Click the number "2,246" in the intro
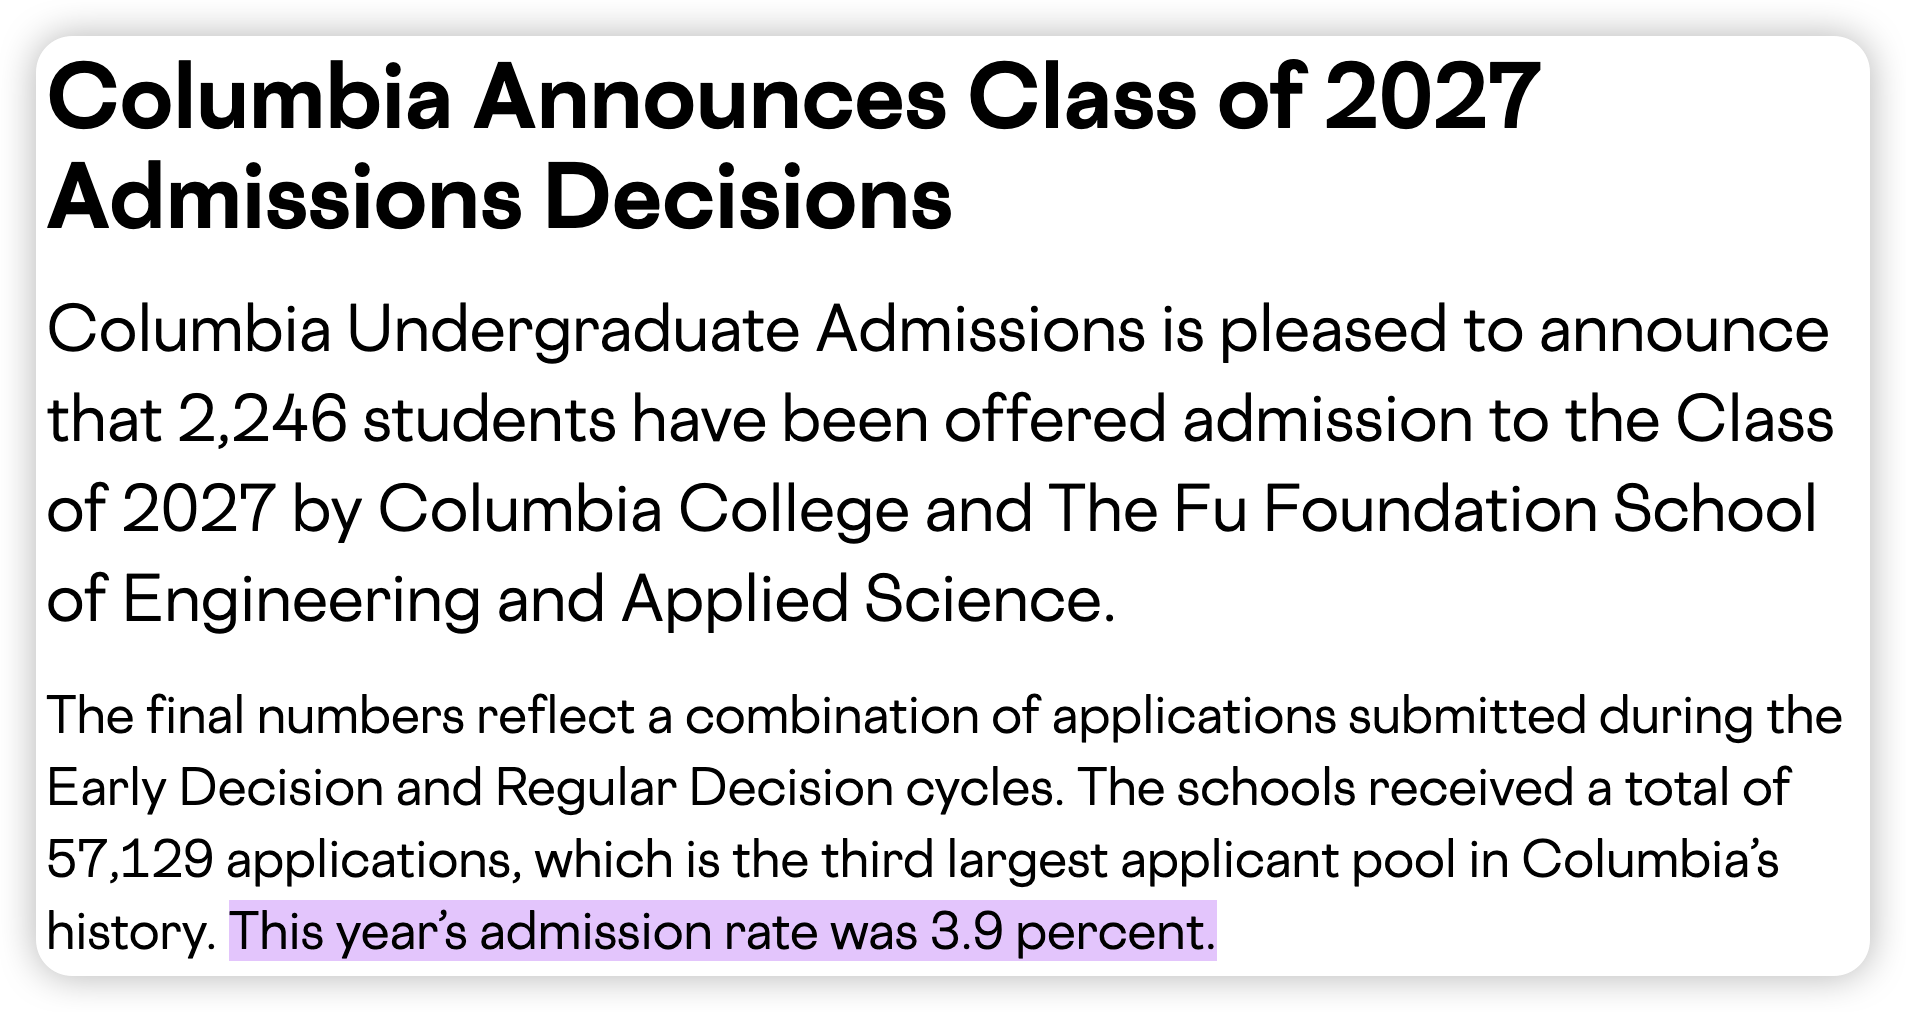The width and height of the screenshot is (1906, 1012). click(262, 420)
